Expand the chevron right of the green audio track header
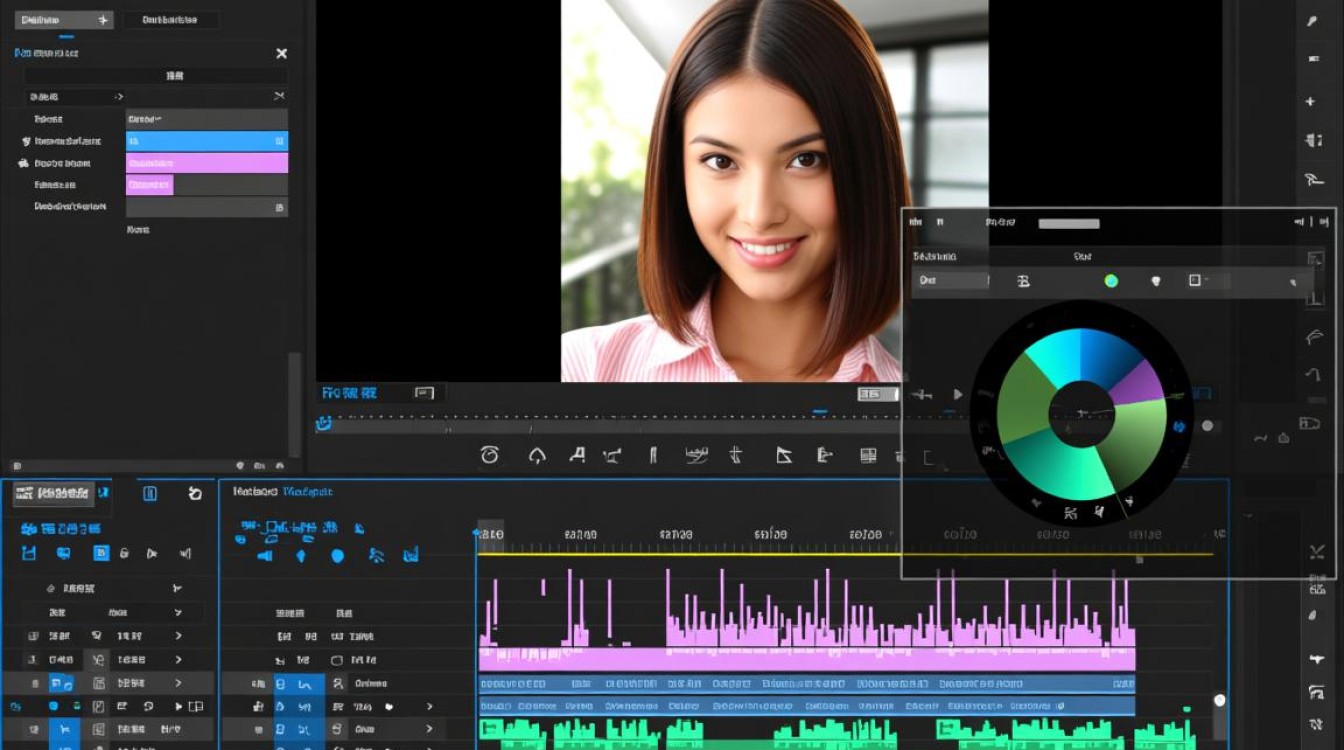This screenshot has height=750, width=1344. (x=430, y=730)
